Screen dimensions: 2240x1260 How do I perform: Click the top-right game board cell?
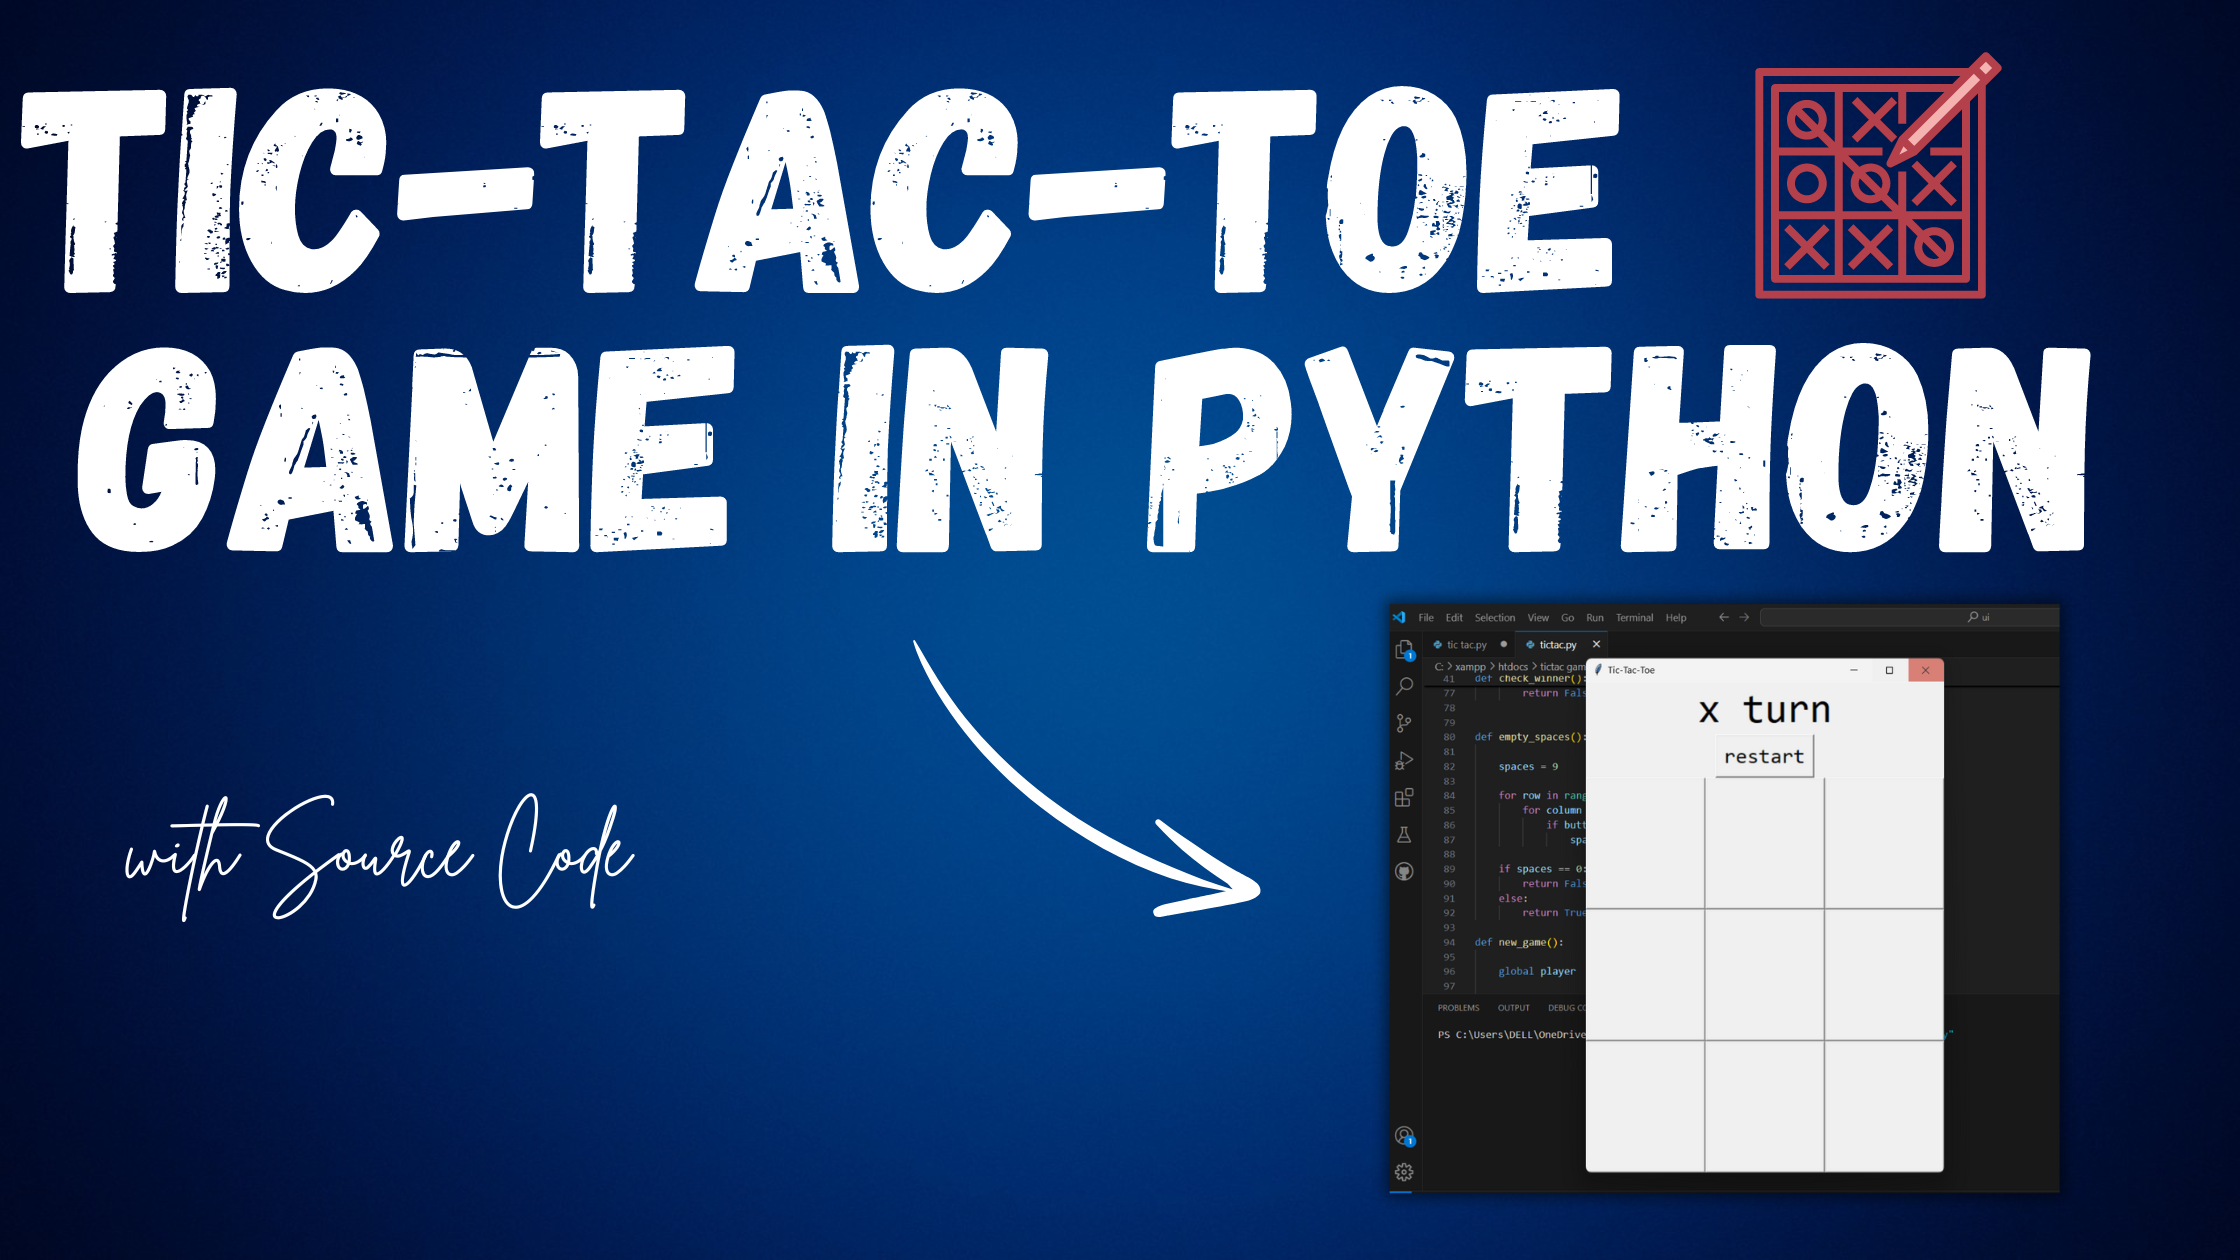tap(1884, 844)
